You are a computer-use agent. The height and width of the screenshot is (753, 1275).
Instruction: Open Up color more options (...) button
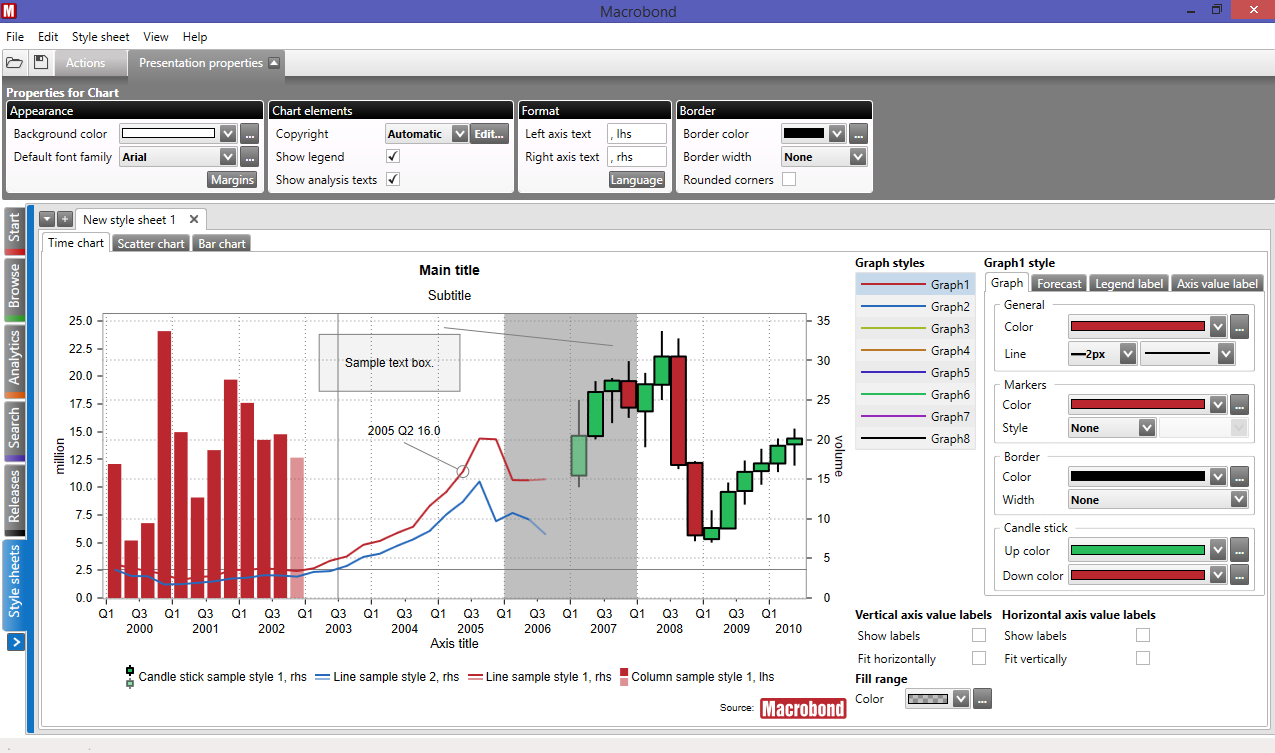(x=1240, y=550)
